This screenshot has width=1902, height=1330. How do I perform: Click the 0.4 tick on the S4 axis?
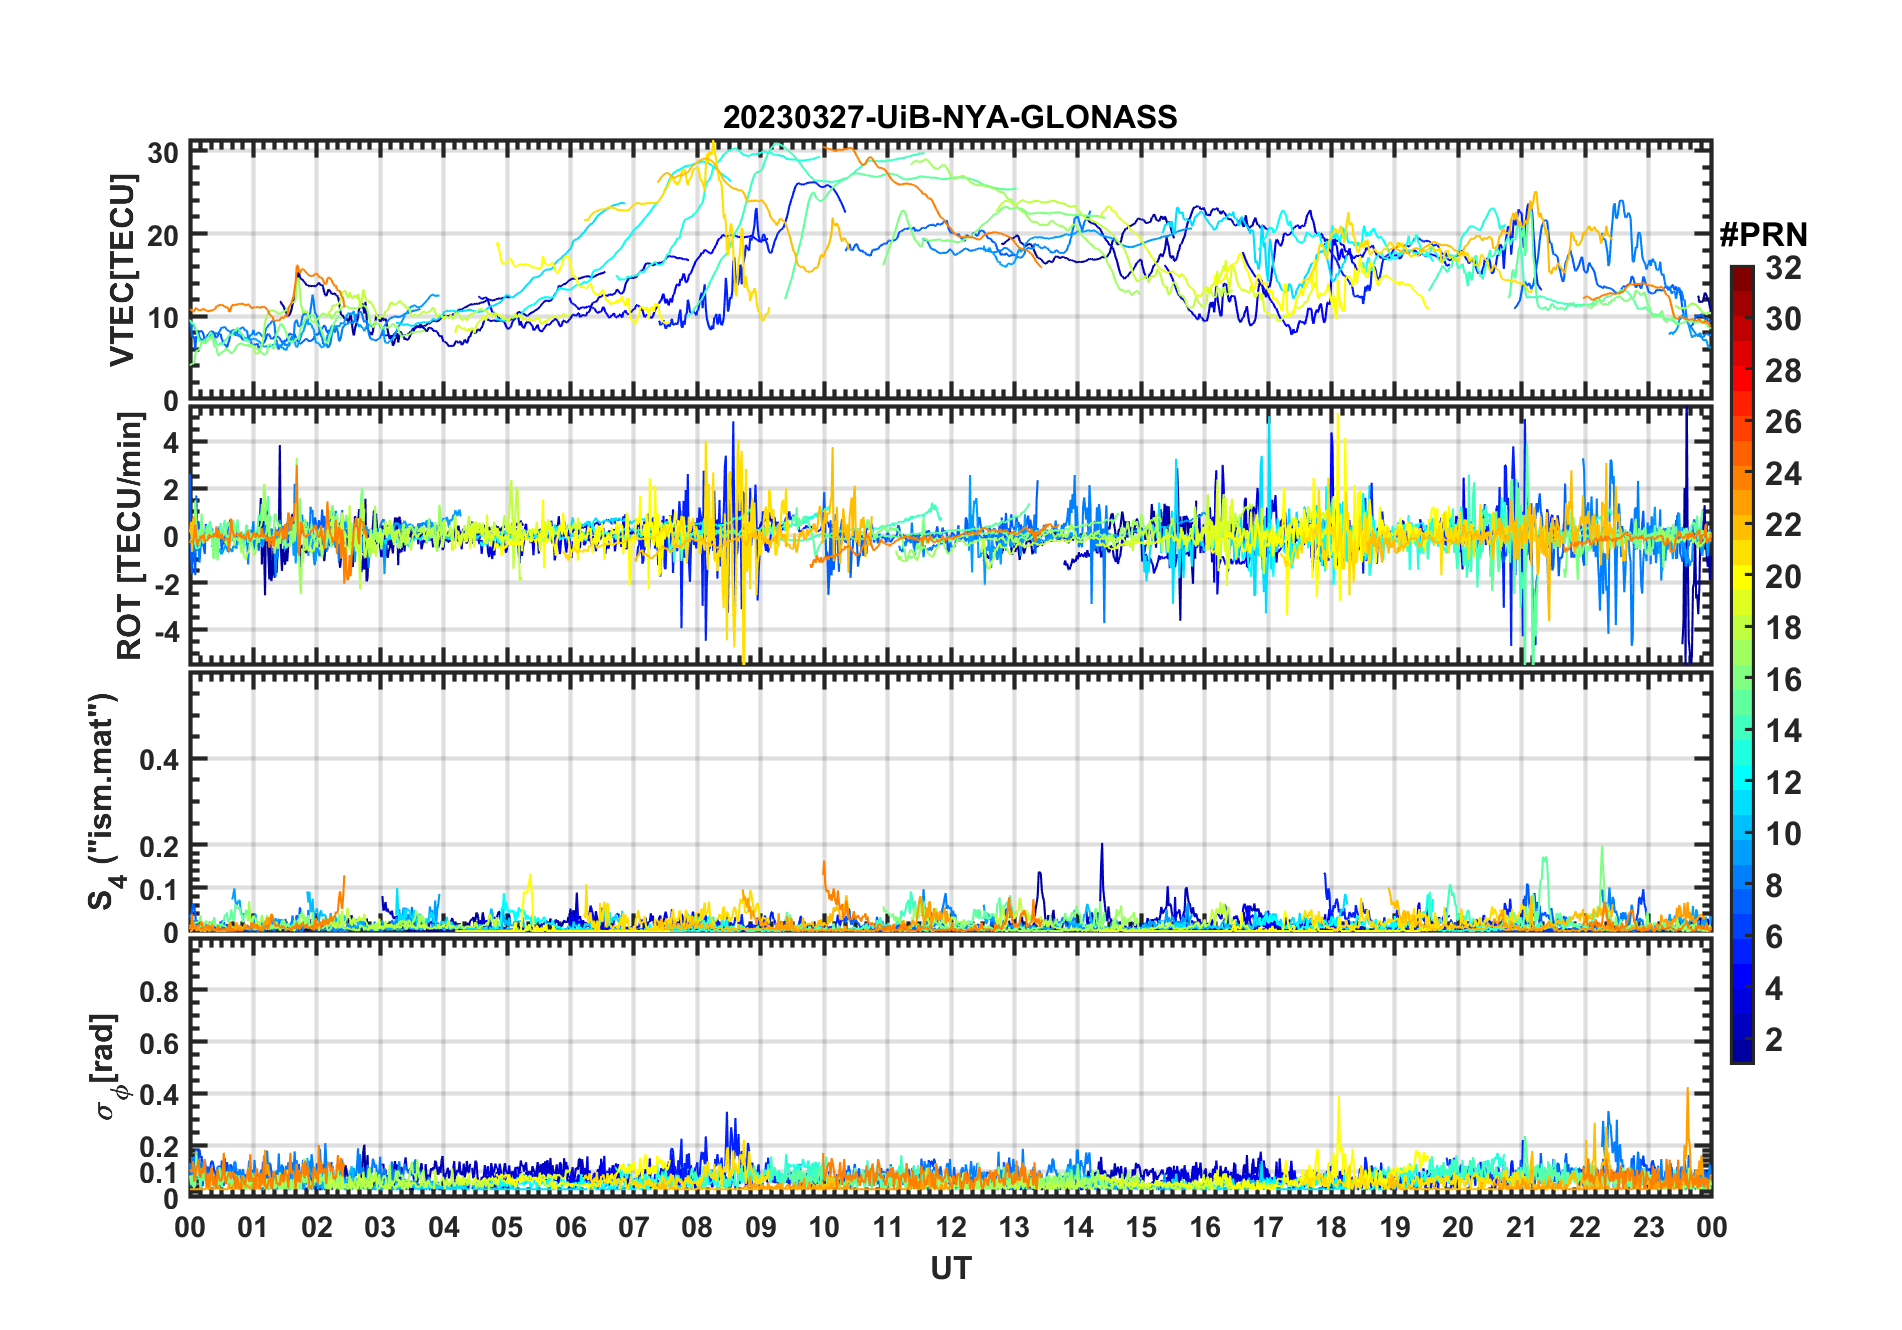pos(159,760)
